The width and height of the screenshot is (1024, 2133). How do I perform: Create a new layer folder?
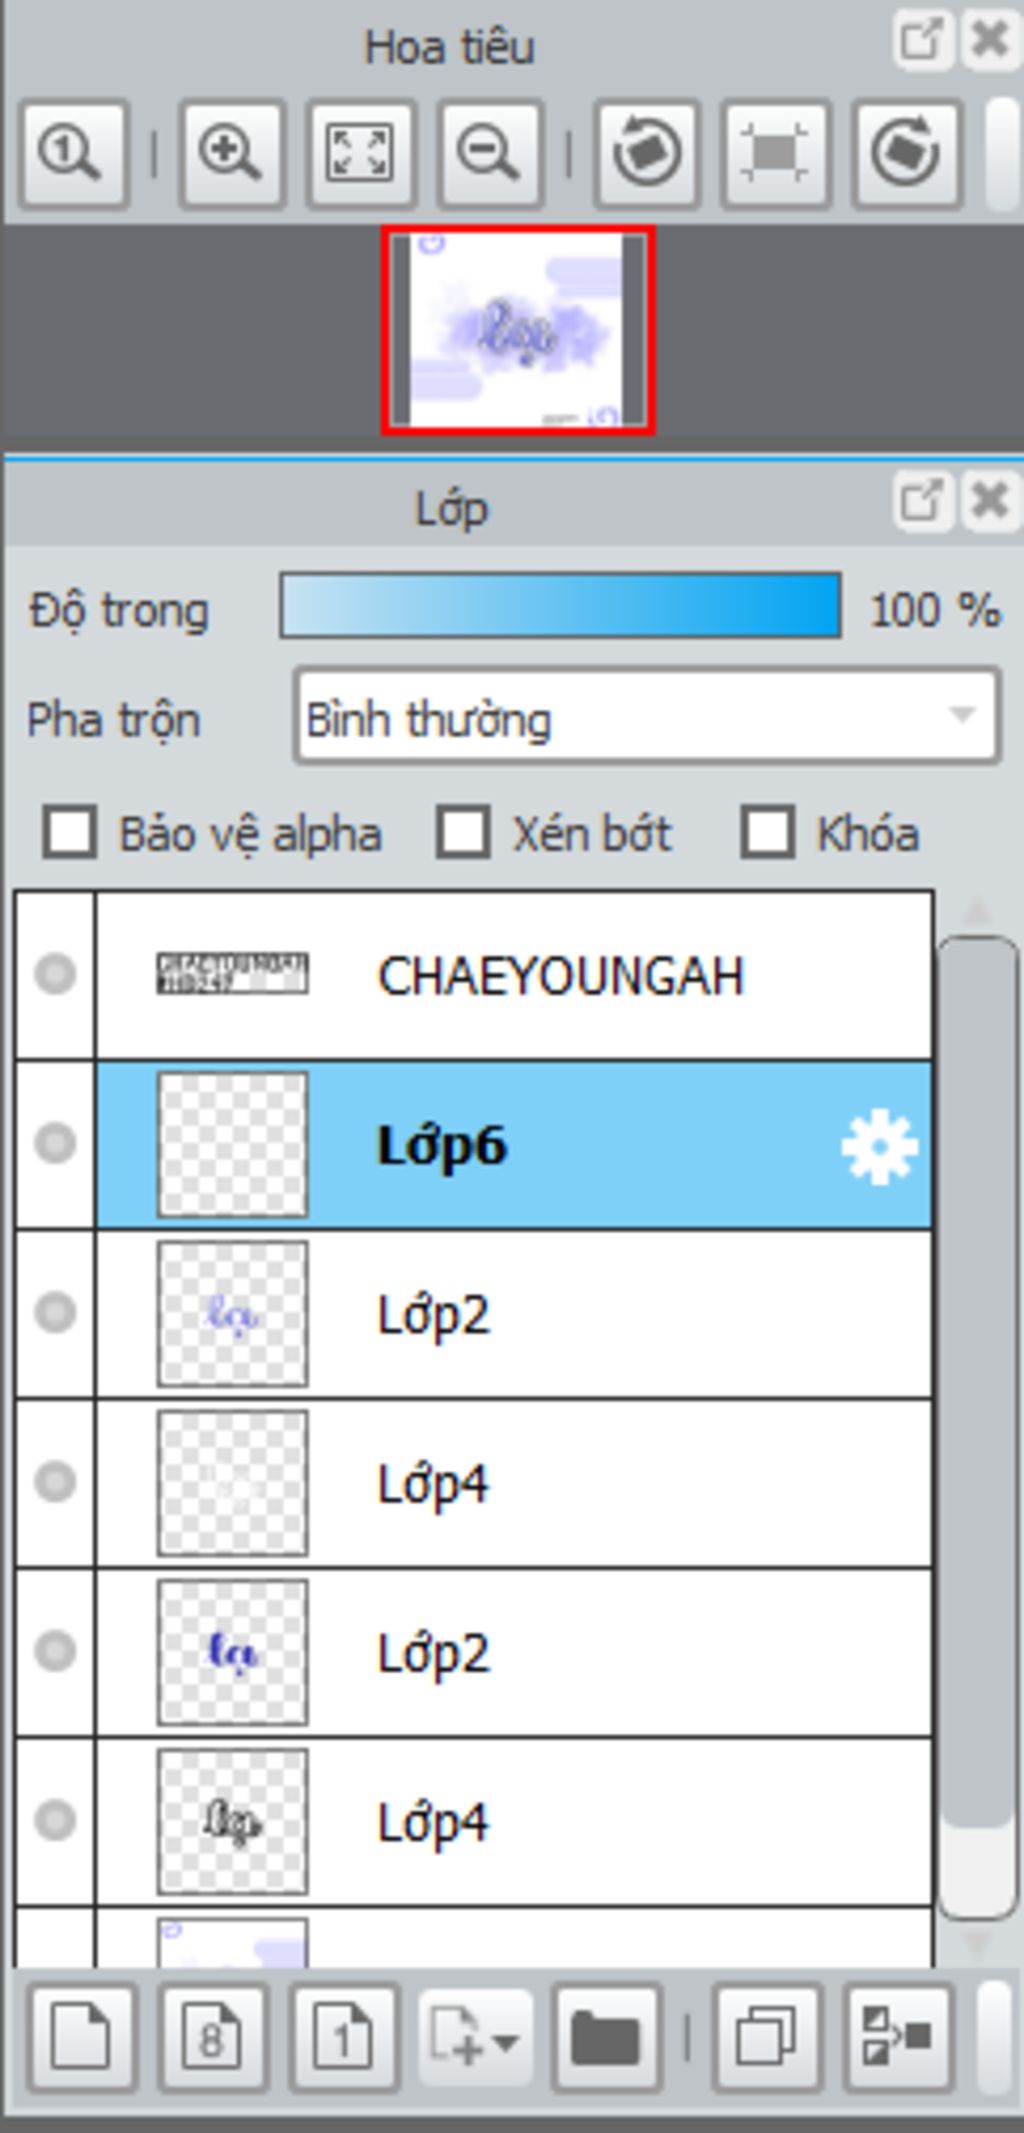[606, 2037]
